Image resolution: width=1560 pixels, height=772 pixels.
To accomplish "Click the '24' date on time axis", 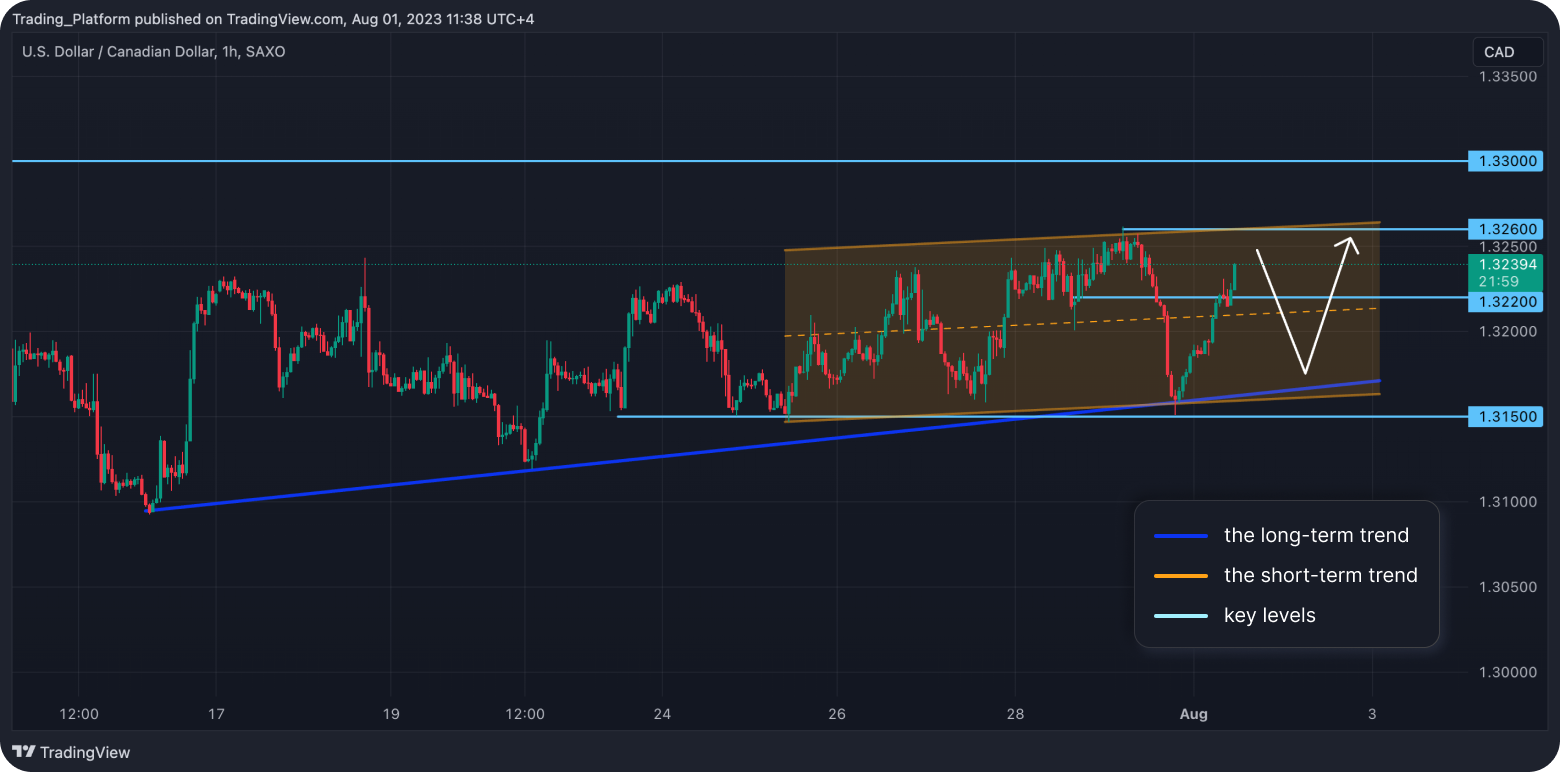I will (x=664, y=714).
